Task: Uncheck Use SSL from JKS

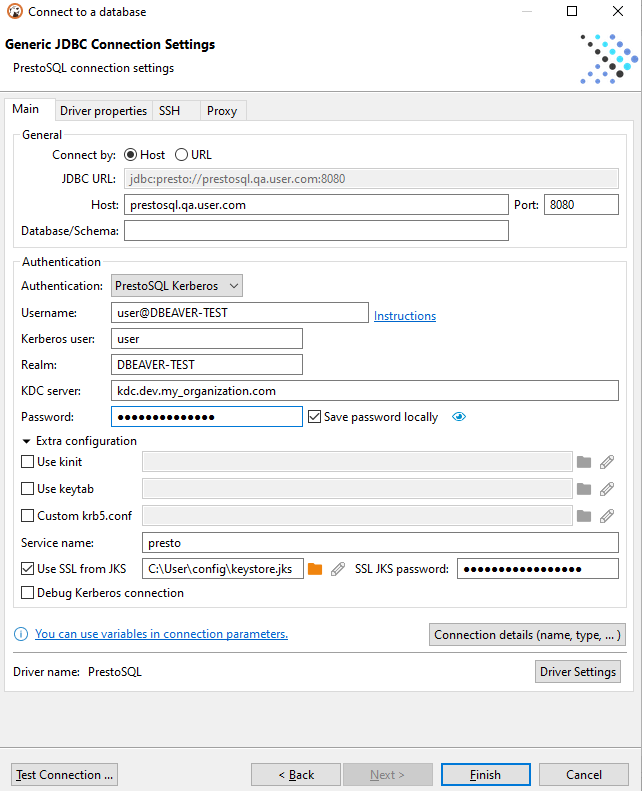Action: pos(27,569)
